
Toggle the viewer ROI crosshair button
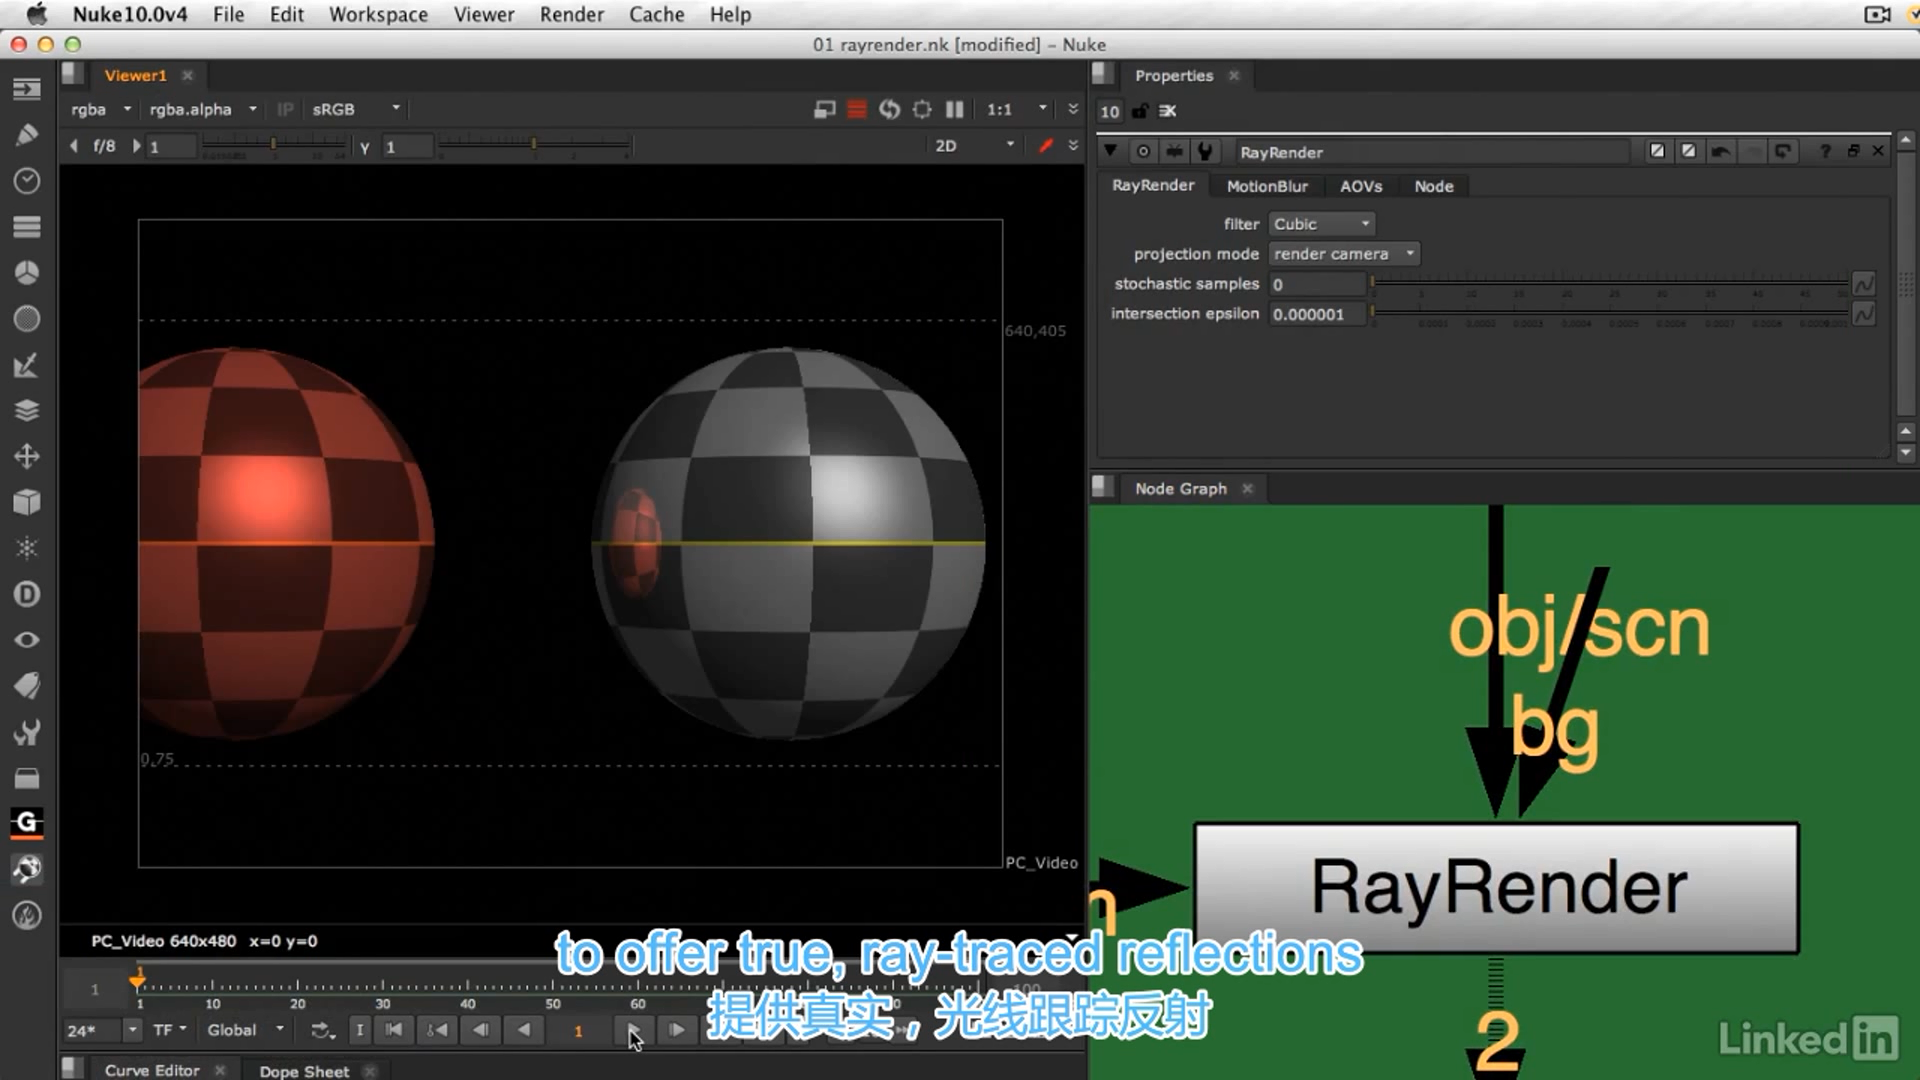[922, 109]
